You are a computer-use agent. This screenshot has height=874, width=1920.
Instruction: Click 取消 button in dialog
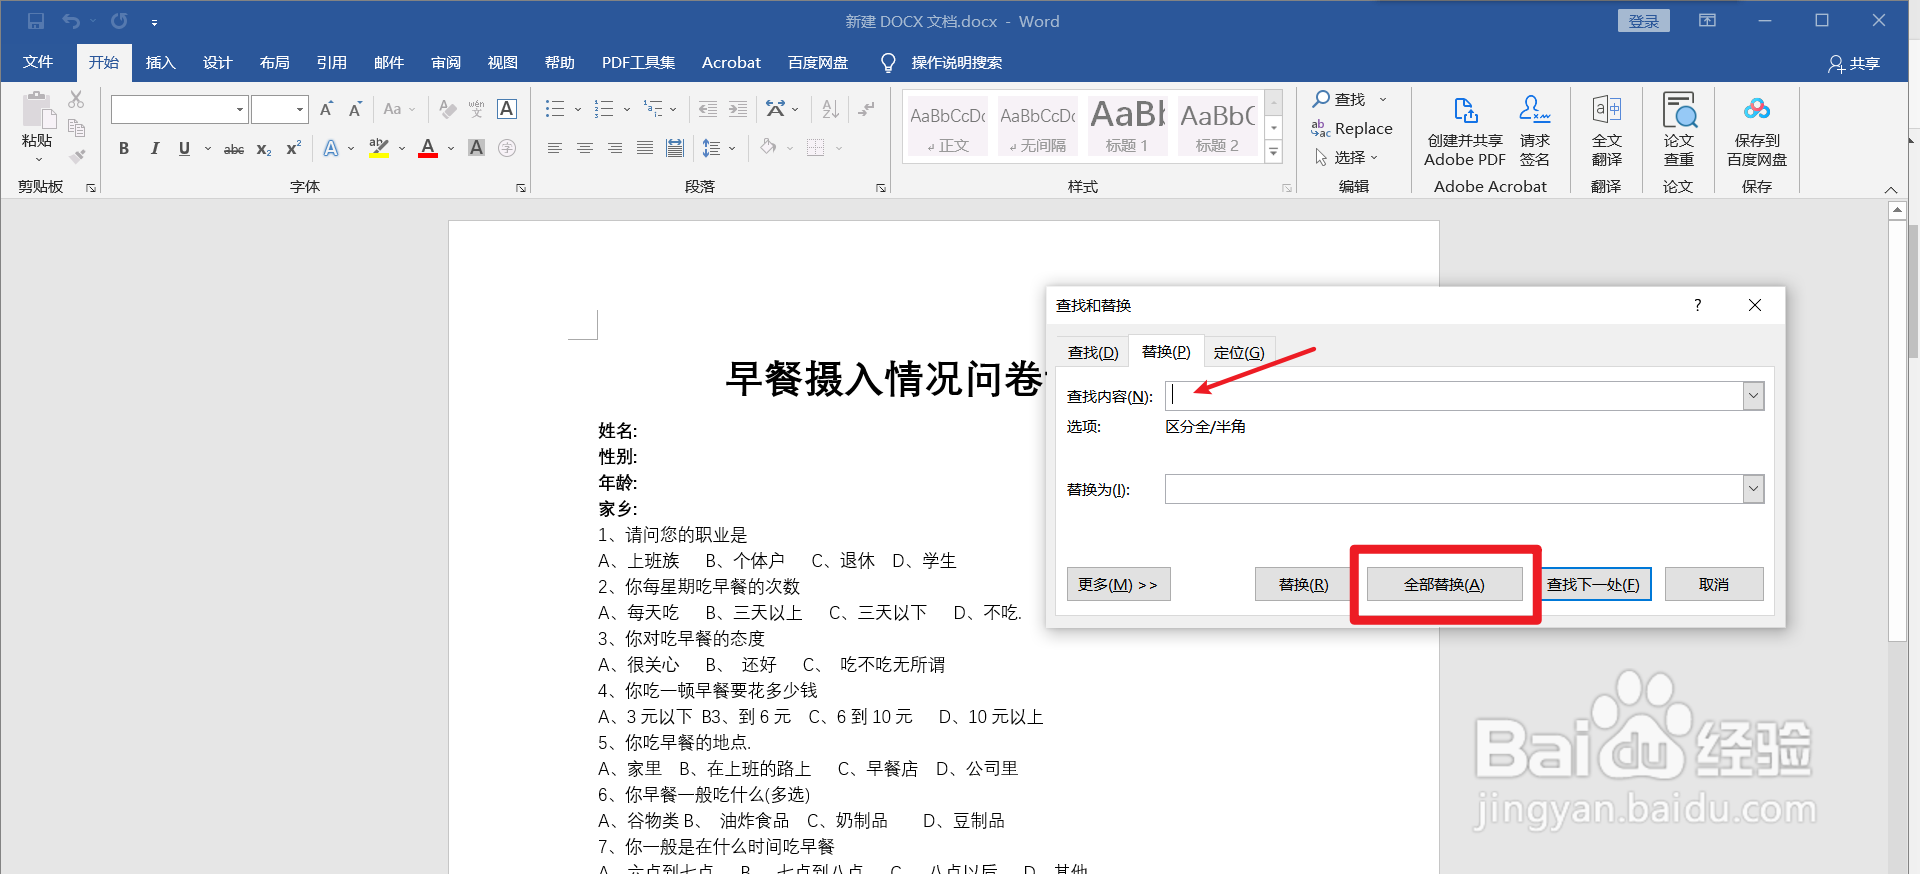[x=1714, y=584]
